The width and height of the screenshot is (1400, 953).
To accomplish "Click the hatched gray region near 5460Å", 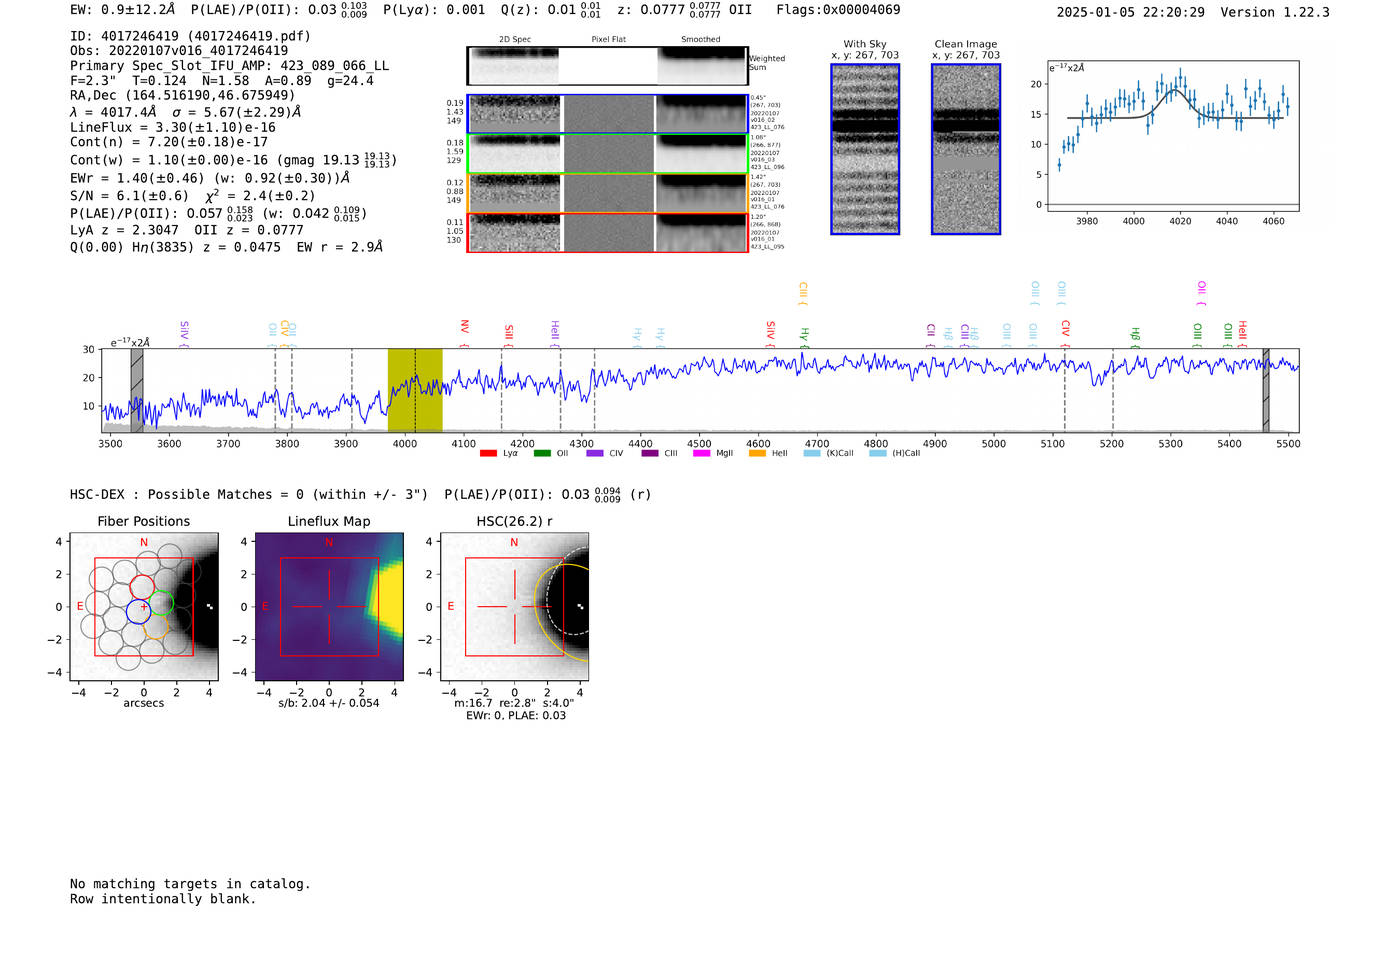I will (1266, 390).
